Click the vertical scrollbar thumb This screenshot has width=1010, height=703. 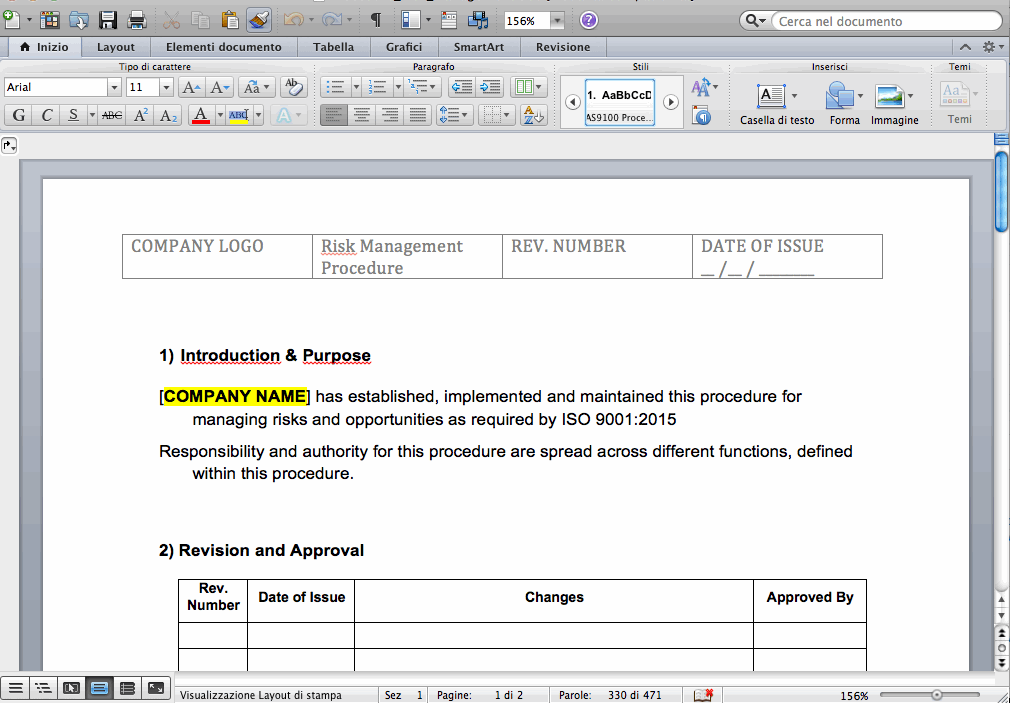(1002, 189)
